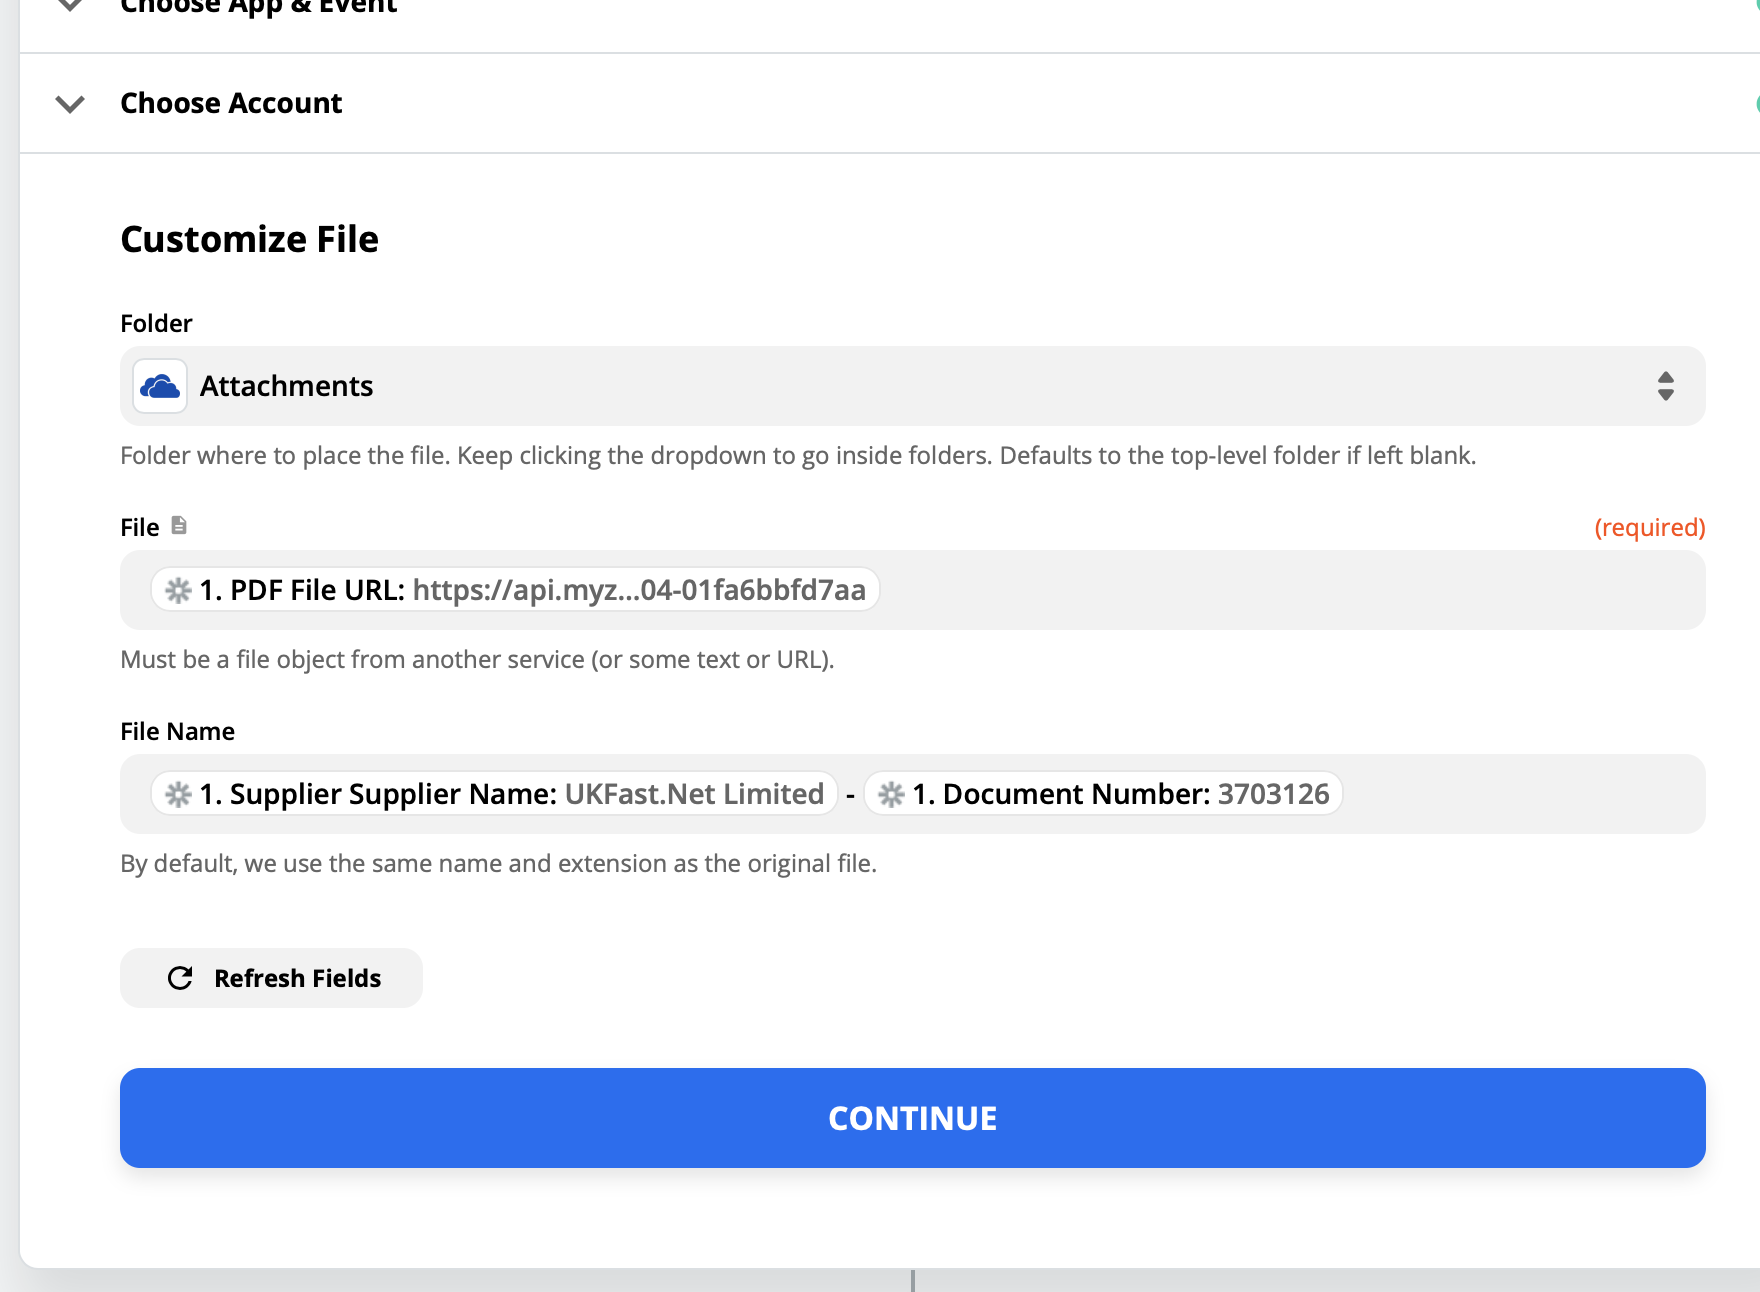The image size is (1760, 1292).
Task: Click the Supplier Supplier Name pill
Action: click(x=494, y=794)
